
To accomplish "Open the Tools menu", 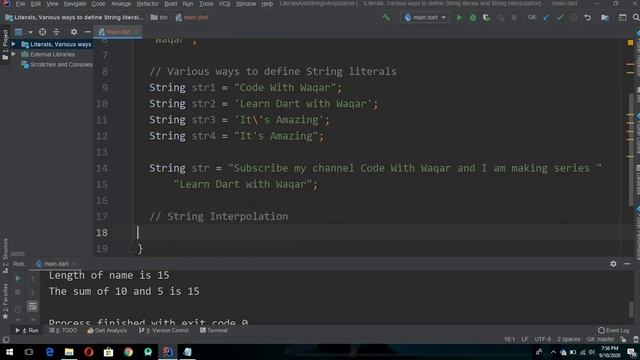I will click(206, 4).
